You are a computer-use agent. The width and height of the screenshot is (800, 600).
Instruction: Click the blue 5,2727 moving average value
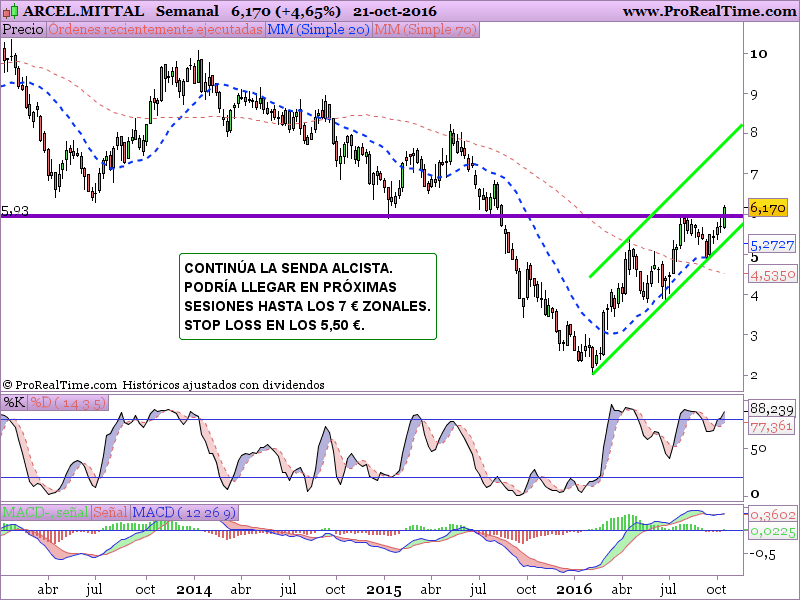pyautogui.click(x=772, y=245)
